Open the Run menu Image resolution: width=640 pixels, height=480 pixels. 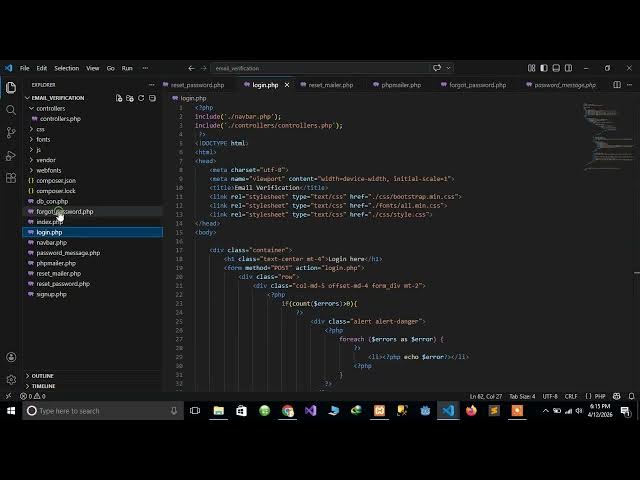click(127, 68)
